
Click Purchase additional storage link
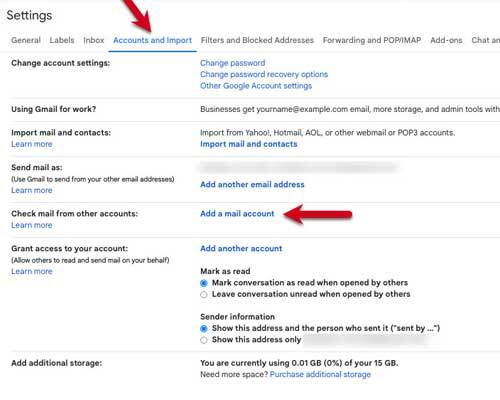320,375
